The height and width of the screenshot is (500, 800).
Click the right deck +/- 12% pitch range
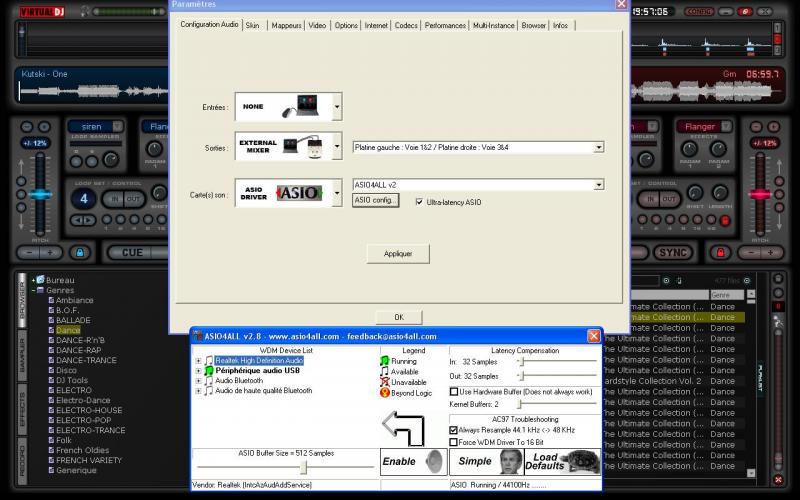(764, 143)
